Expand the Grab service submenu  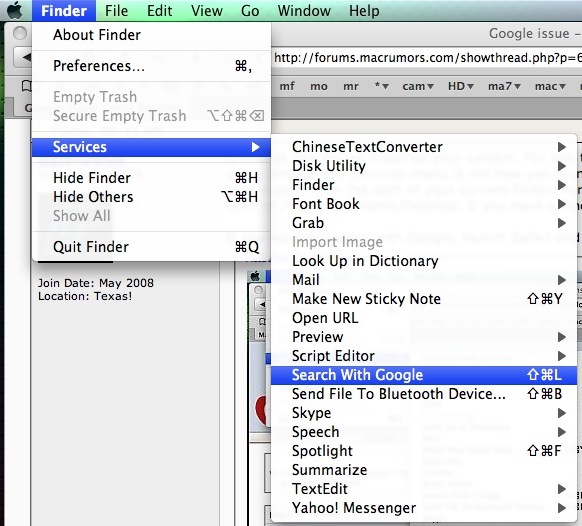coord(424,223)
